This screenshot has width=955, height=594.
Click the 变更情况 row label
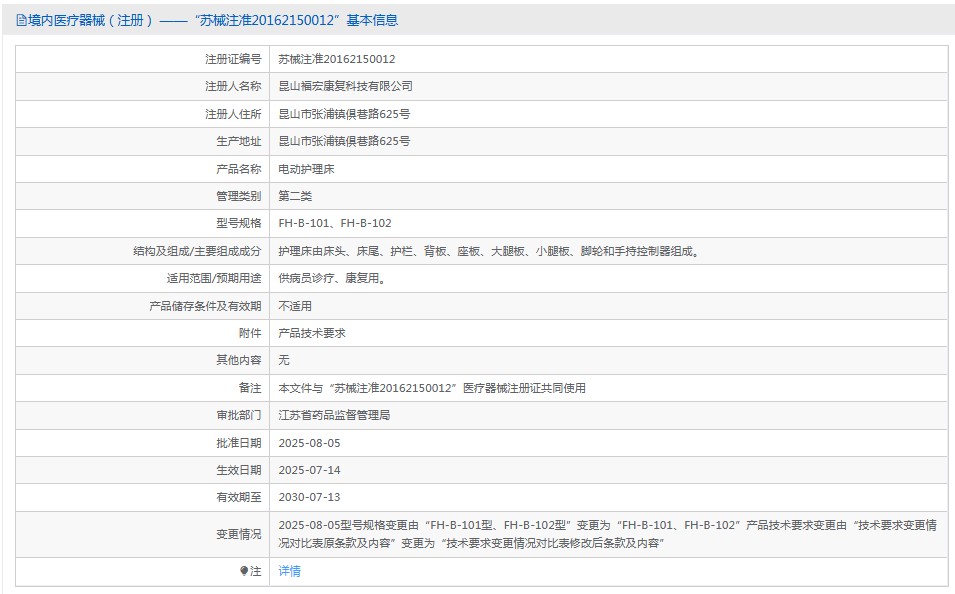(239, 534)
